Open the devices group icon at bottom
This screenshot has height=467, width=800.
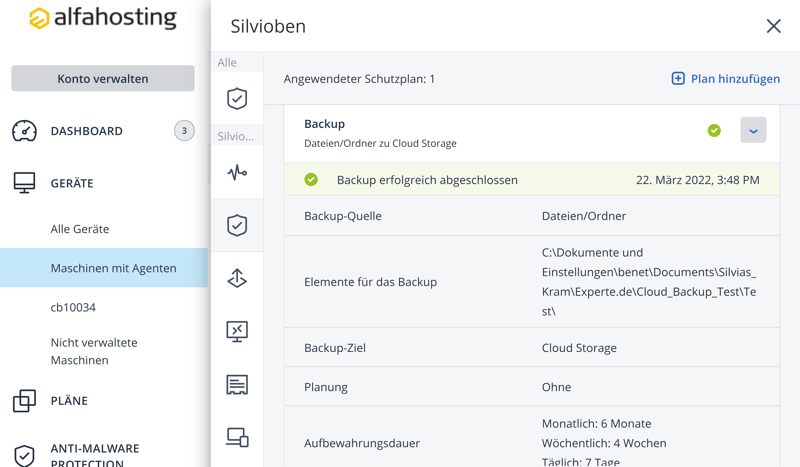pos(237,437)
